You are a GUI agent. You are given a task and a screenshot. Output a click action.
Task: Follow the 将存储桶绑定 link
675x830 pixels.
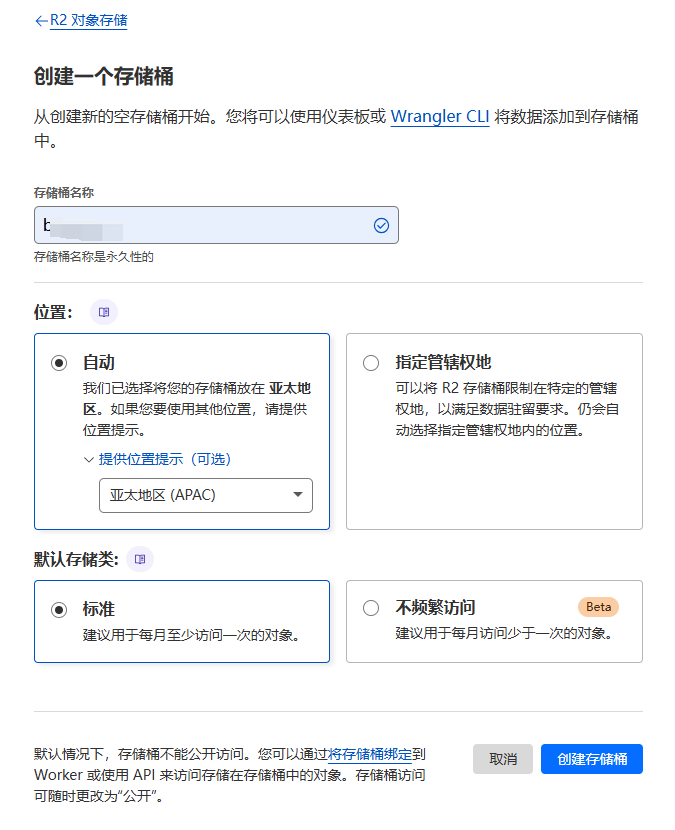coord(370,753)
